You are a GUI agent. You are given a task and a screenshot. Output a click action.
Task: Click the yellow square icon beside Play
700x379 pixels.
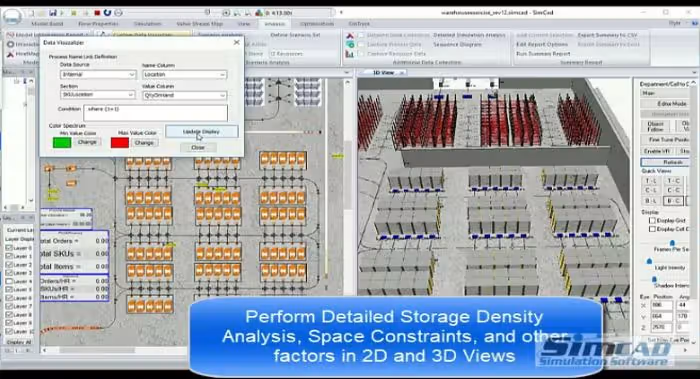click(74, 13)
